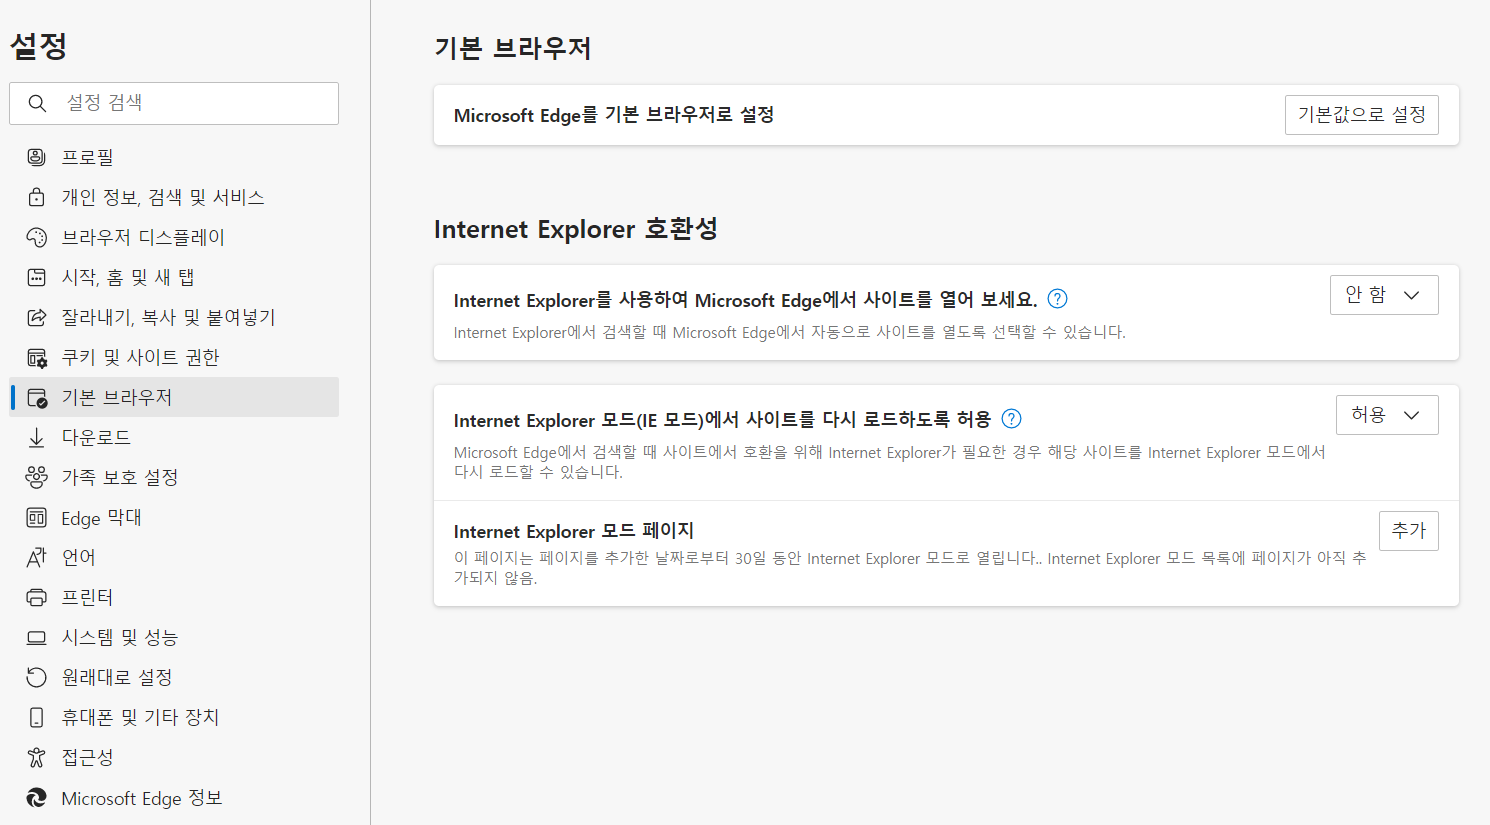Click the Edge 막대 panel icon
The height and width of the screenshot is (825, 1490).
[x=36, y=517]
